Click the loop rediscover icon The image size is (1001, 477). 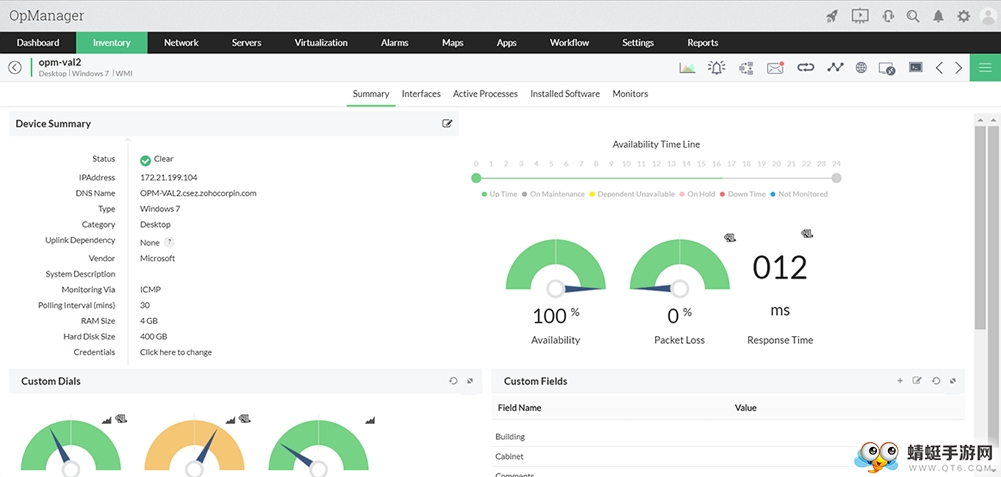coord(806,67)
